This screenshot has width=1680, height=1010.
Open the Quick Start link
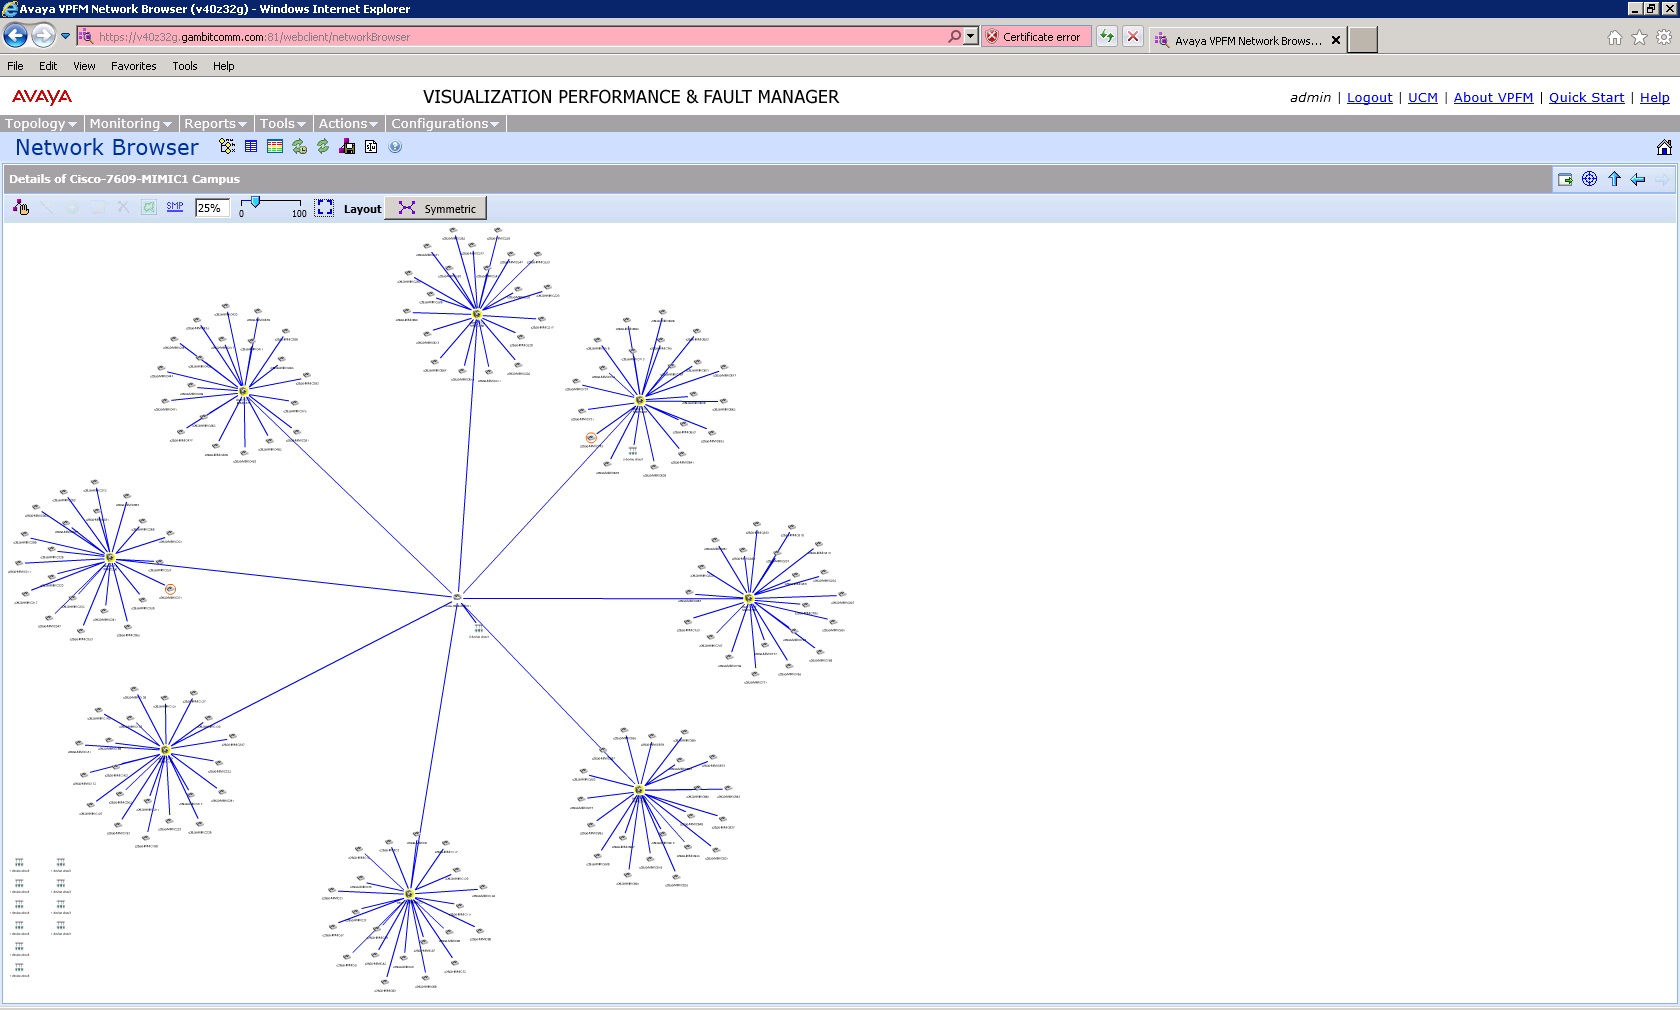coord(1587,97)
